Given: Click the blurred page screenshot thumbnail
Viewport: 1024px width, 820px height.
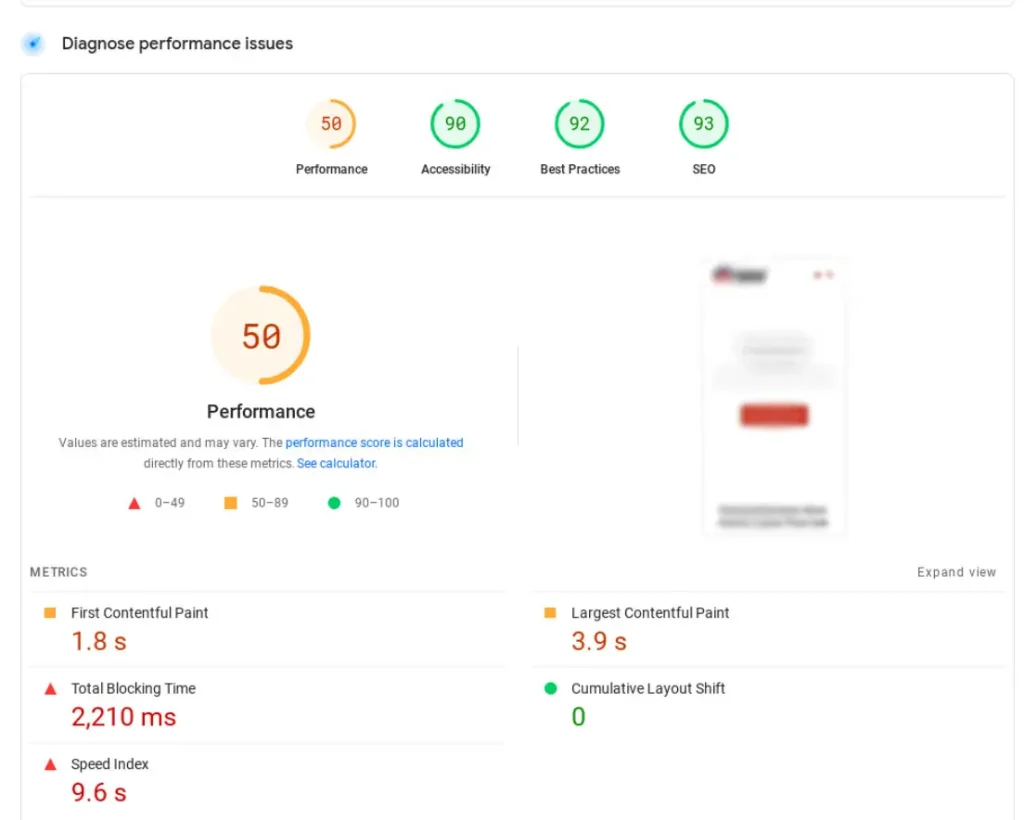Looking at the screenshot, I should 774,397.
